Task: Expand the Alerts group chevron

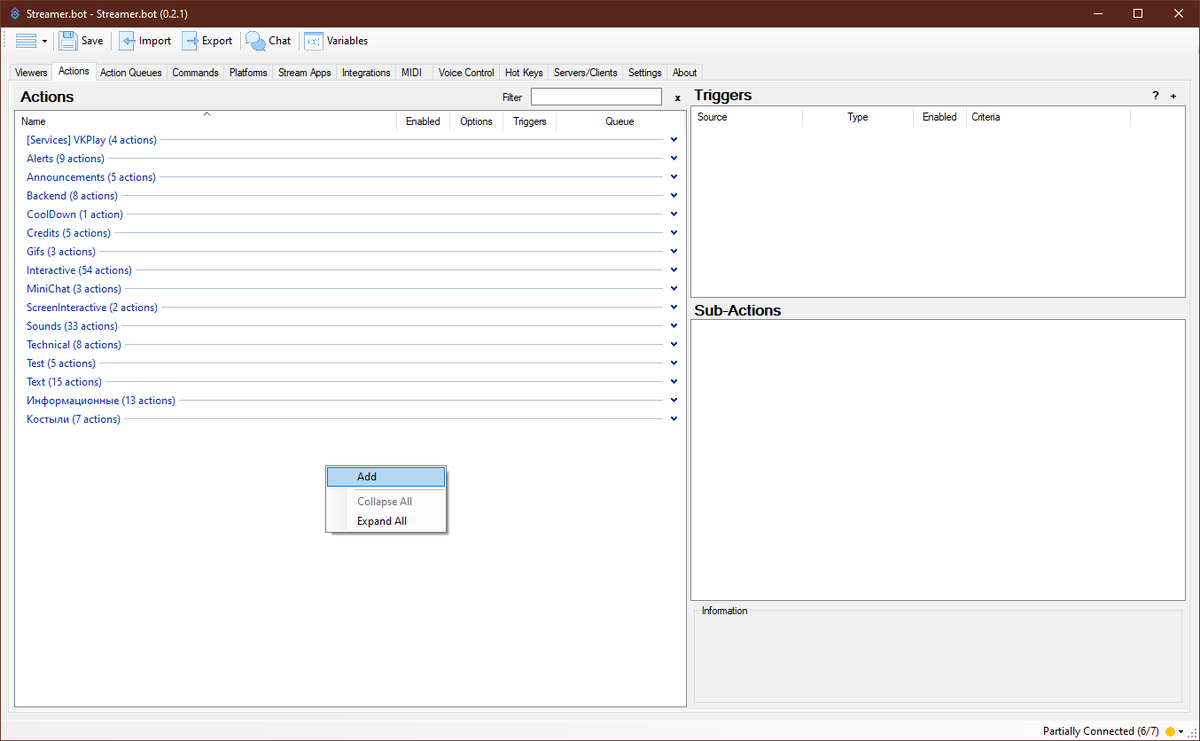Action: coord(674,158)
